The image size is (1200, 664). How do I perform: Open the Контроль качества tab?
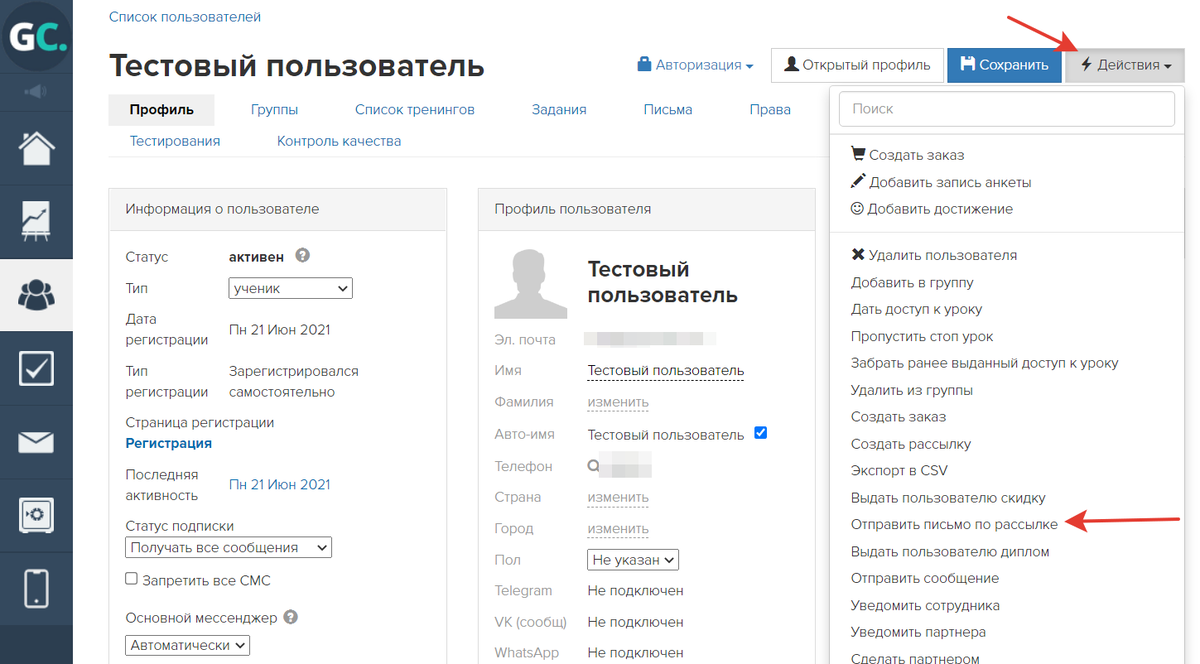pyautogui.click(x=339, y=141)
